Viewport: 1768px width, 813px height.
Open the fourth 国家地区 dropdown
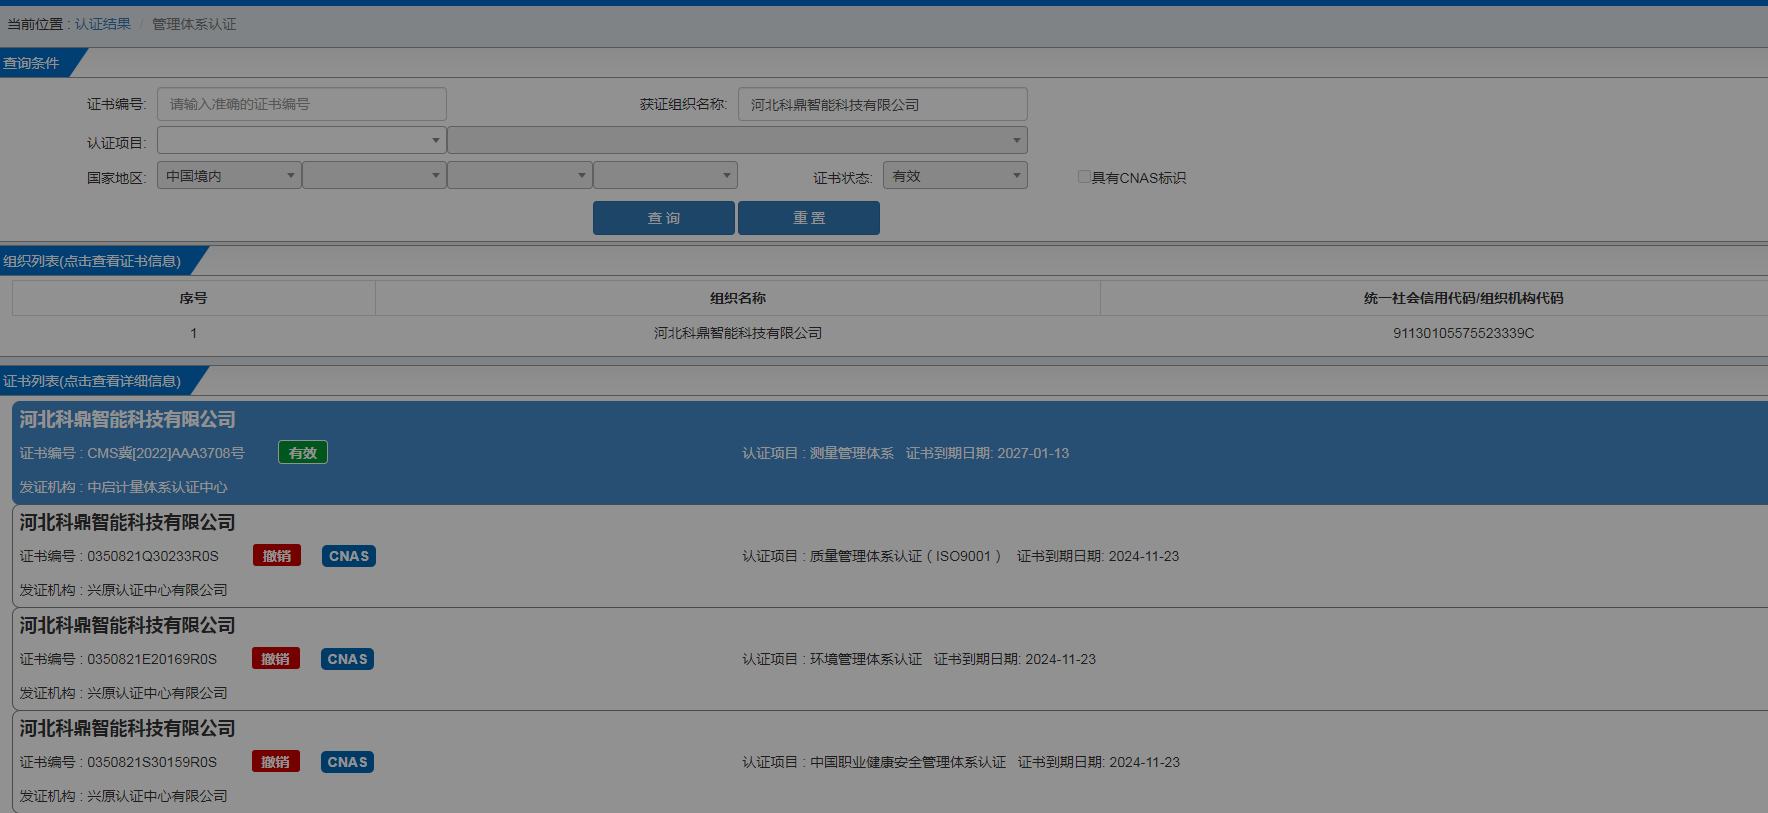(x=666, y=175)
